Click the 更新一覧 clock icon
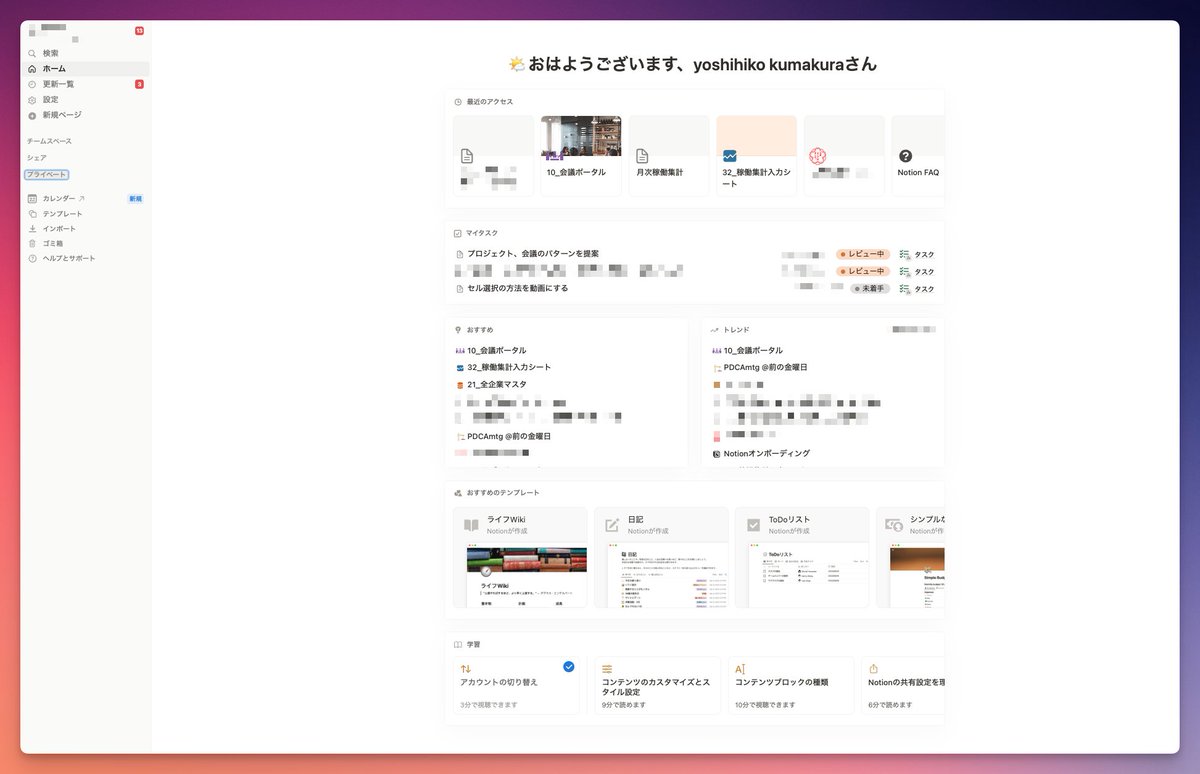Viewport: 1200px width, 774px height. 32,84
